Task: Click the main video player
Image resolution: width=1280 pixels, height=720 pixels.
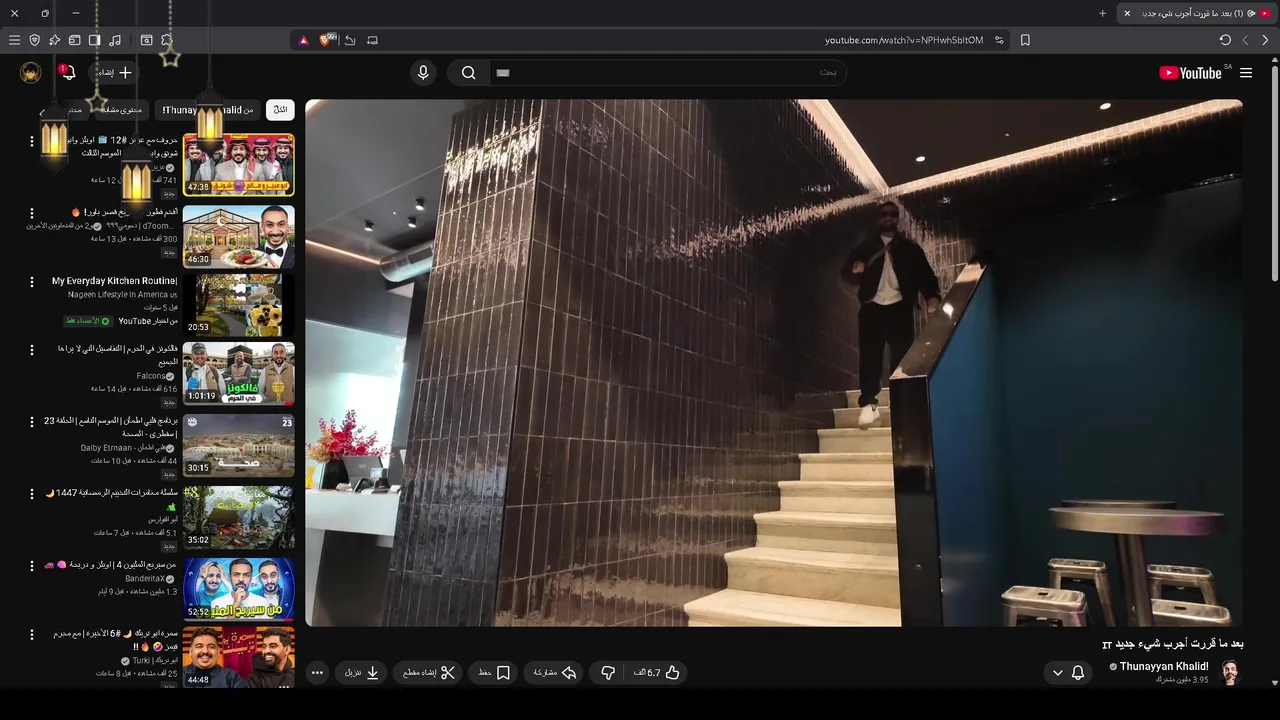Action: click(x=774, y=362)
